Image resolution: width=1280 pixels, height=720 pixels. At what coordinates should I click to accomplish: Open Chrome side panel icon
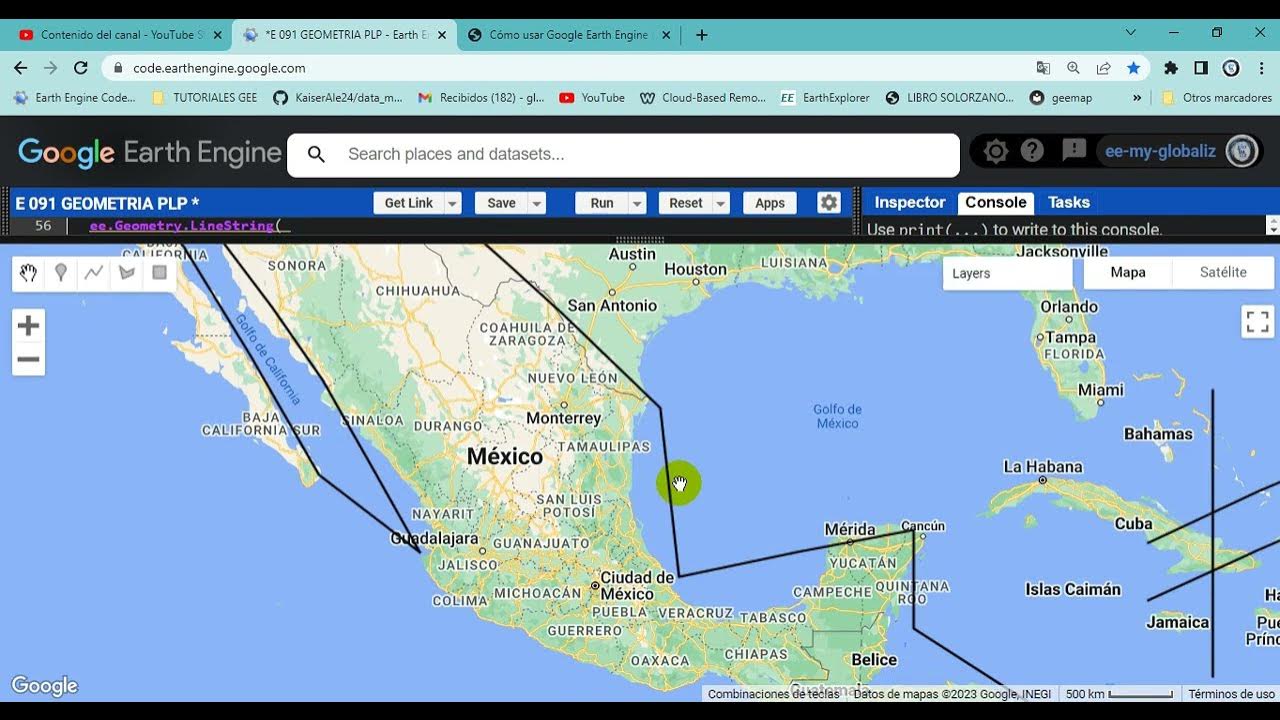(x=1201, y=68)
